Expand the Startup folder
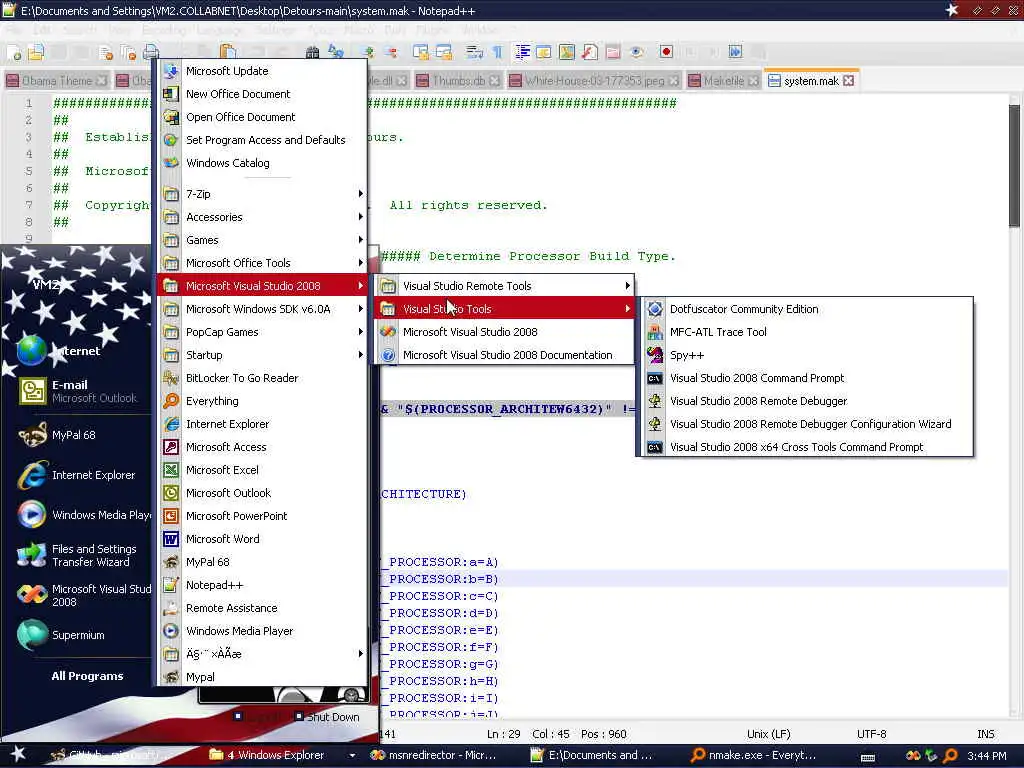 point(261,355)
